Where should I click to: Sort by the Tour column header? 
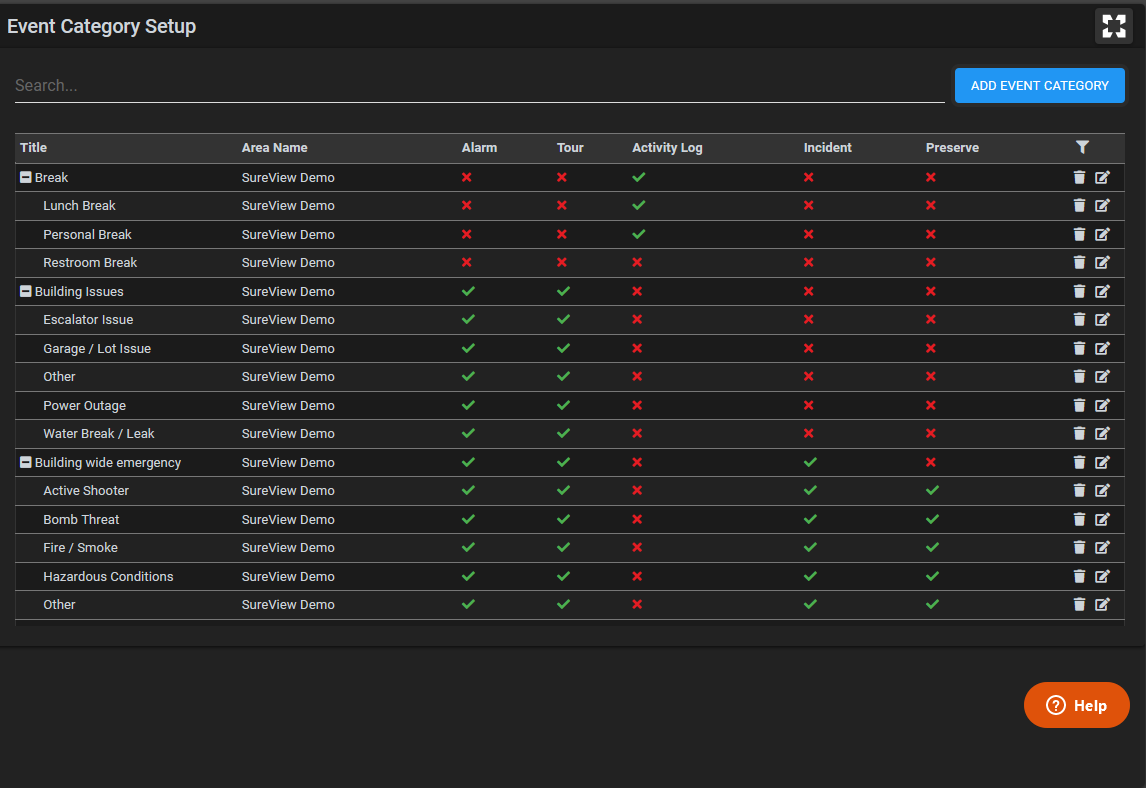[570, 148]
